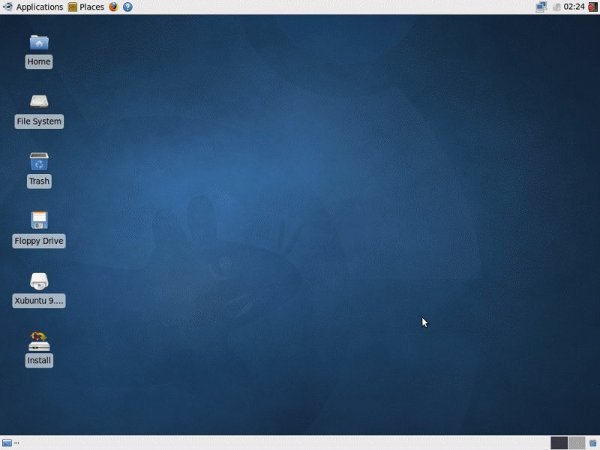Switch to the first workspace in pager
The width and height of the screenshot is (600, 450).
559,443
